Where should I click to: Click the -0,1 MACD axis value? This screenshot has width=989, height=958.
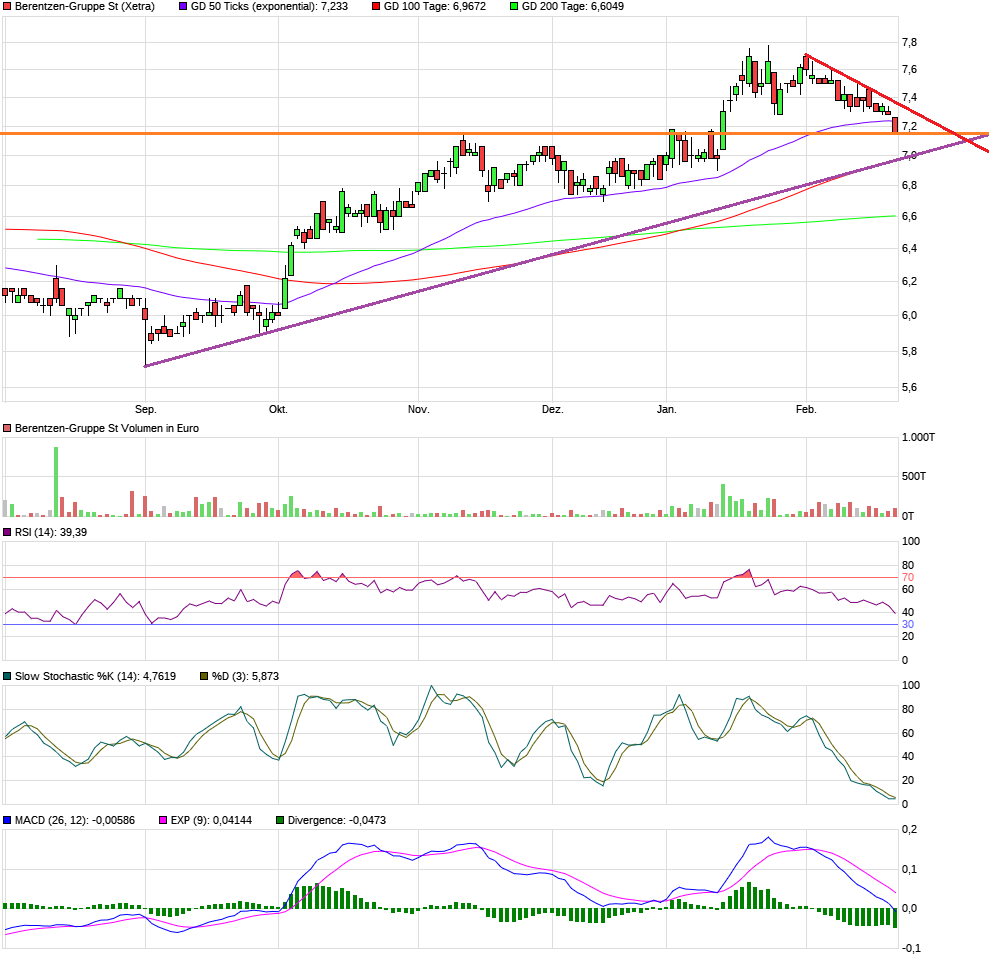tap(911, 948)
